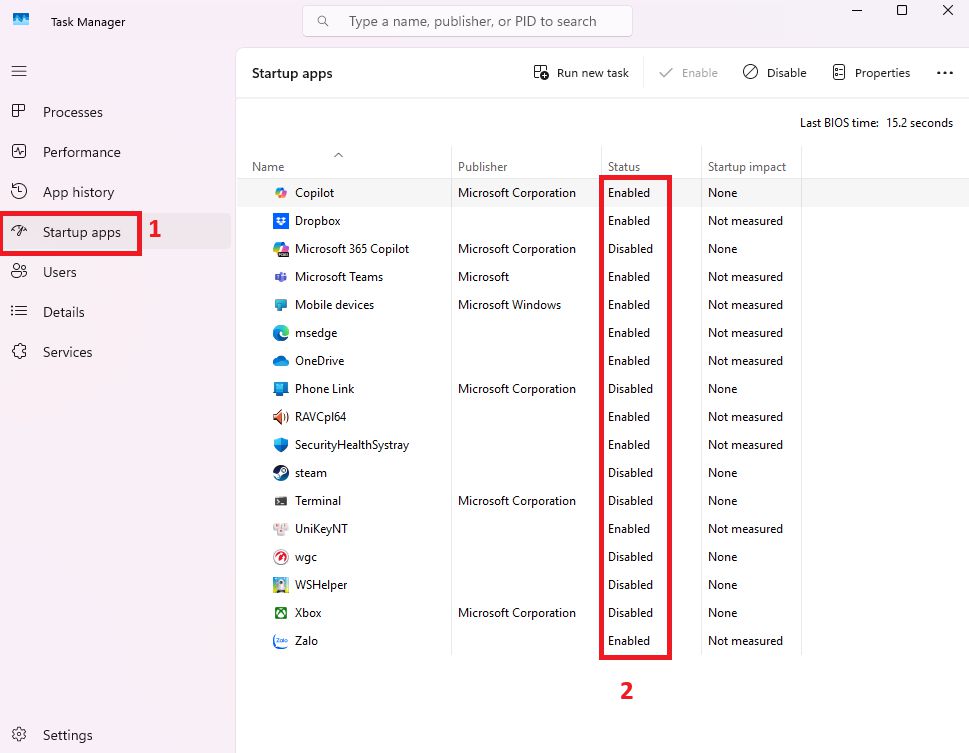The height and width of the screenshot is (753, 969).
Task: Select the OneDrive cloud icon
Action: pyautogui.click(x=281, y=361)
